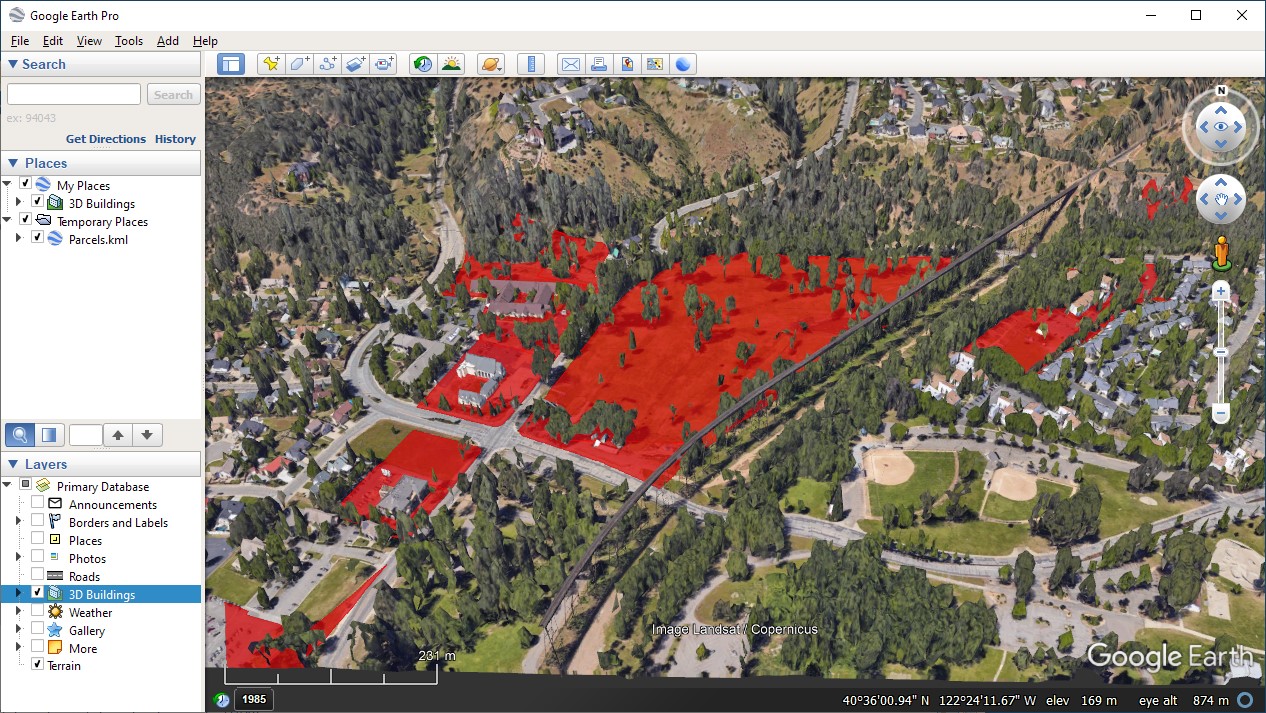
Task: Disable the Terrain layer checkbox
Action: pyautogui.click(x=37, y=664)
